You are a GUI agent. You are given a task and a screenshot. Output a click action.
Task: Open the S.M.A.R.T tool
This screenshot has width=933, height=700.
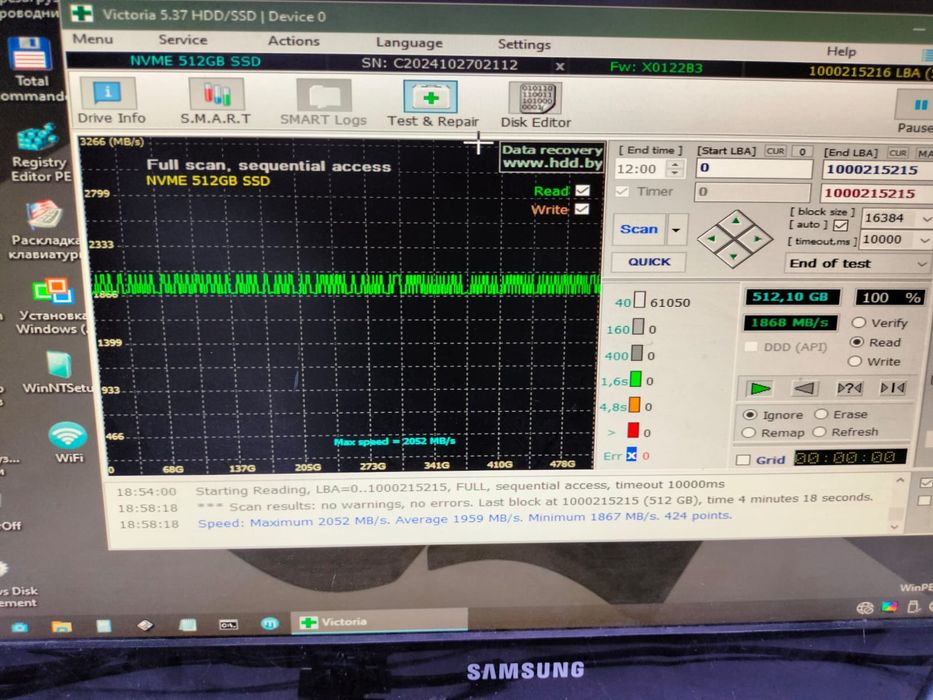pos(215,102)
